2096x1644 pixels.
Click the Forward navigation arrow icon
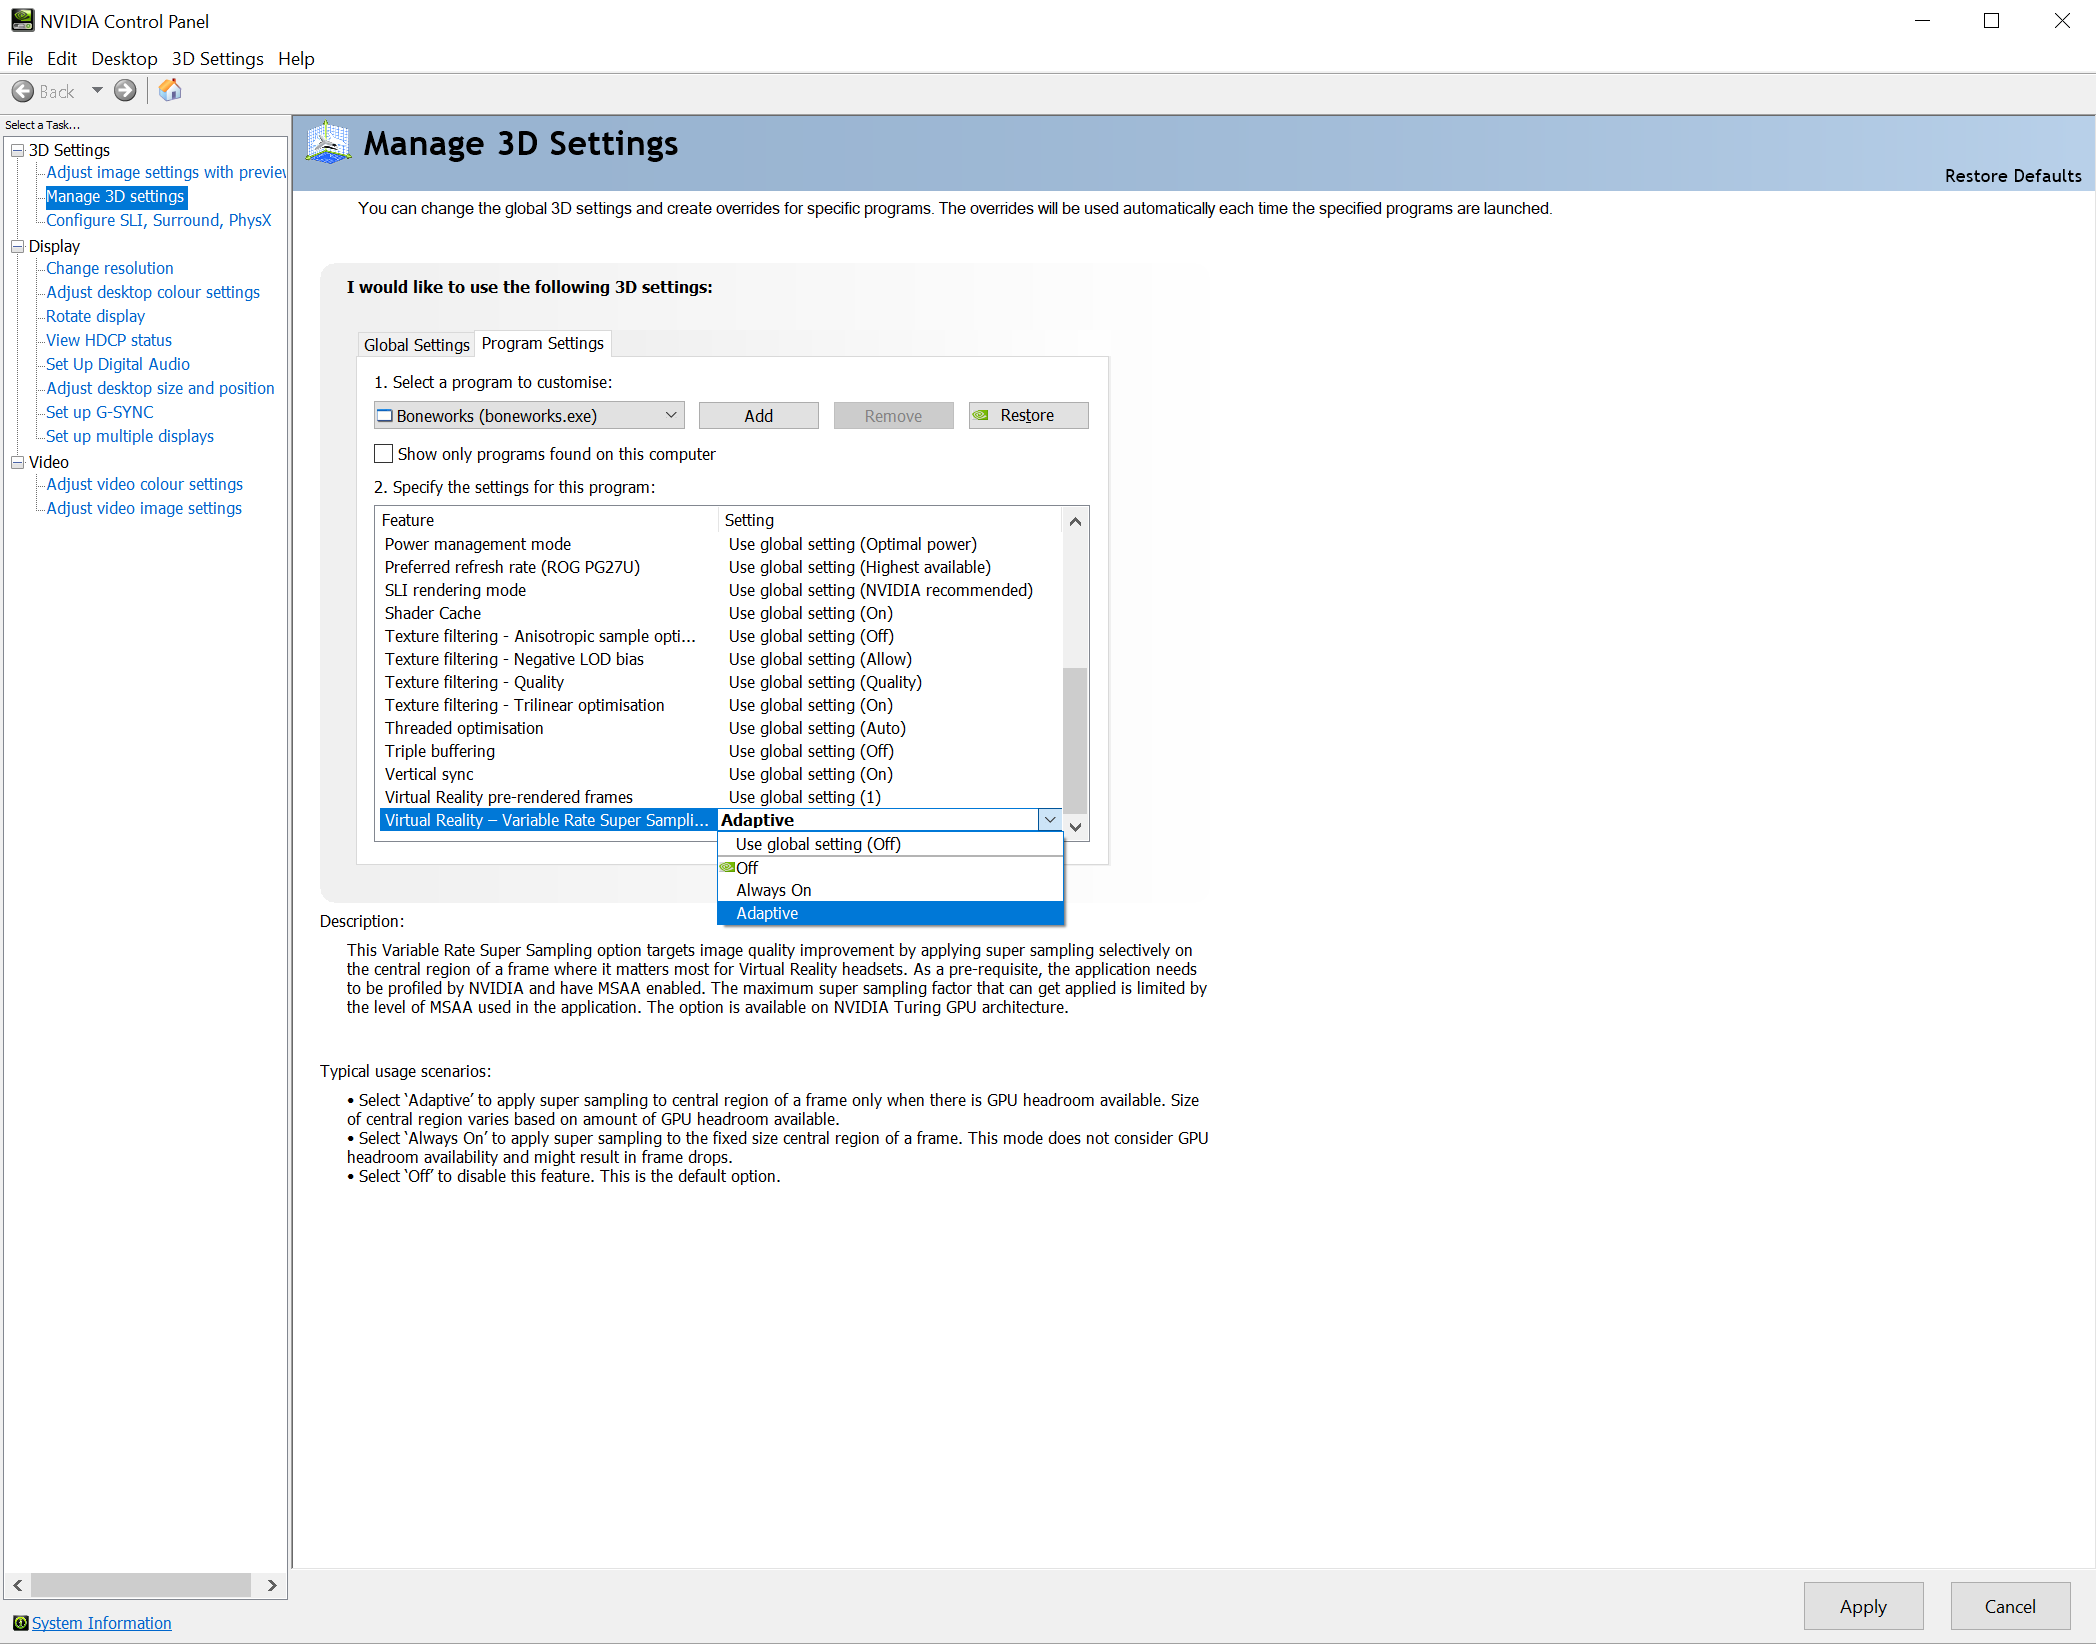coord(124,88)
